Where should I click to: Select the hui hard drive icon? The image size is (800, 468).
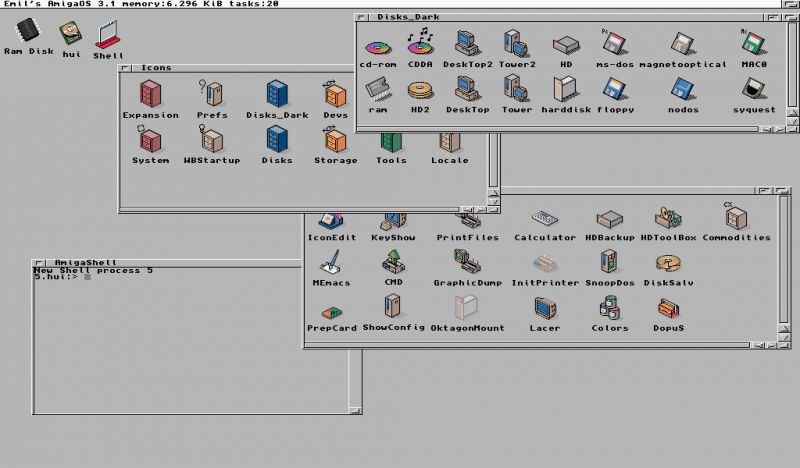tap(70, 33)
